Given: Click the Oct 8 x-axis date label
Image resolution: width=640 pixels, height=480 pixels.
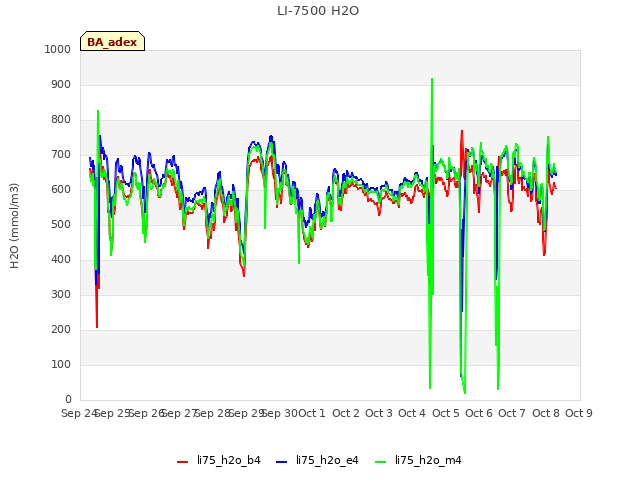Looking at the screenshot, I should click(x=546, y=413).
